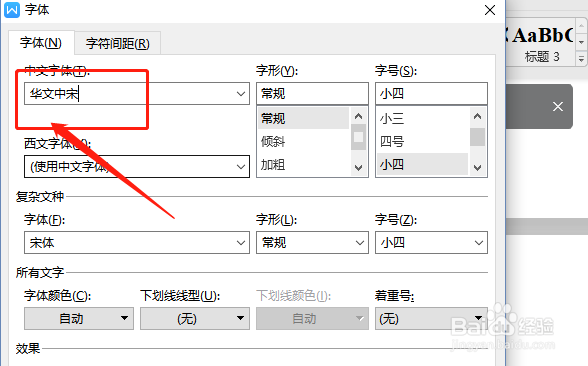Screen dimensions: 588x366
Task: Open the 字符间距(R) tab
Action: [x=118, y=44]
